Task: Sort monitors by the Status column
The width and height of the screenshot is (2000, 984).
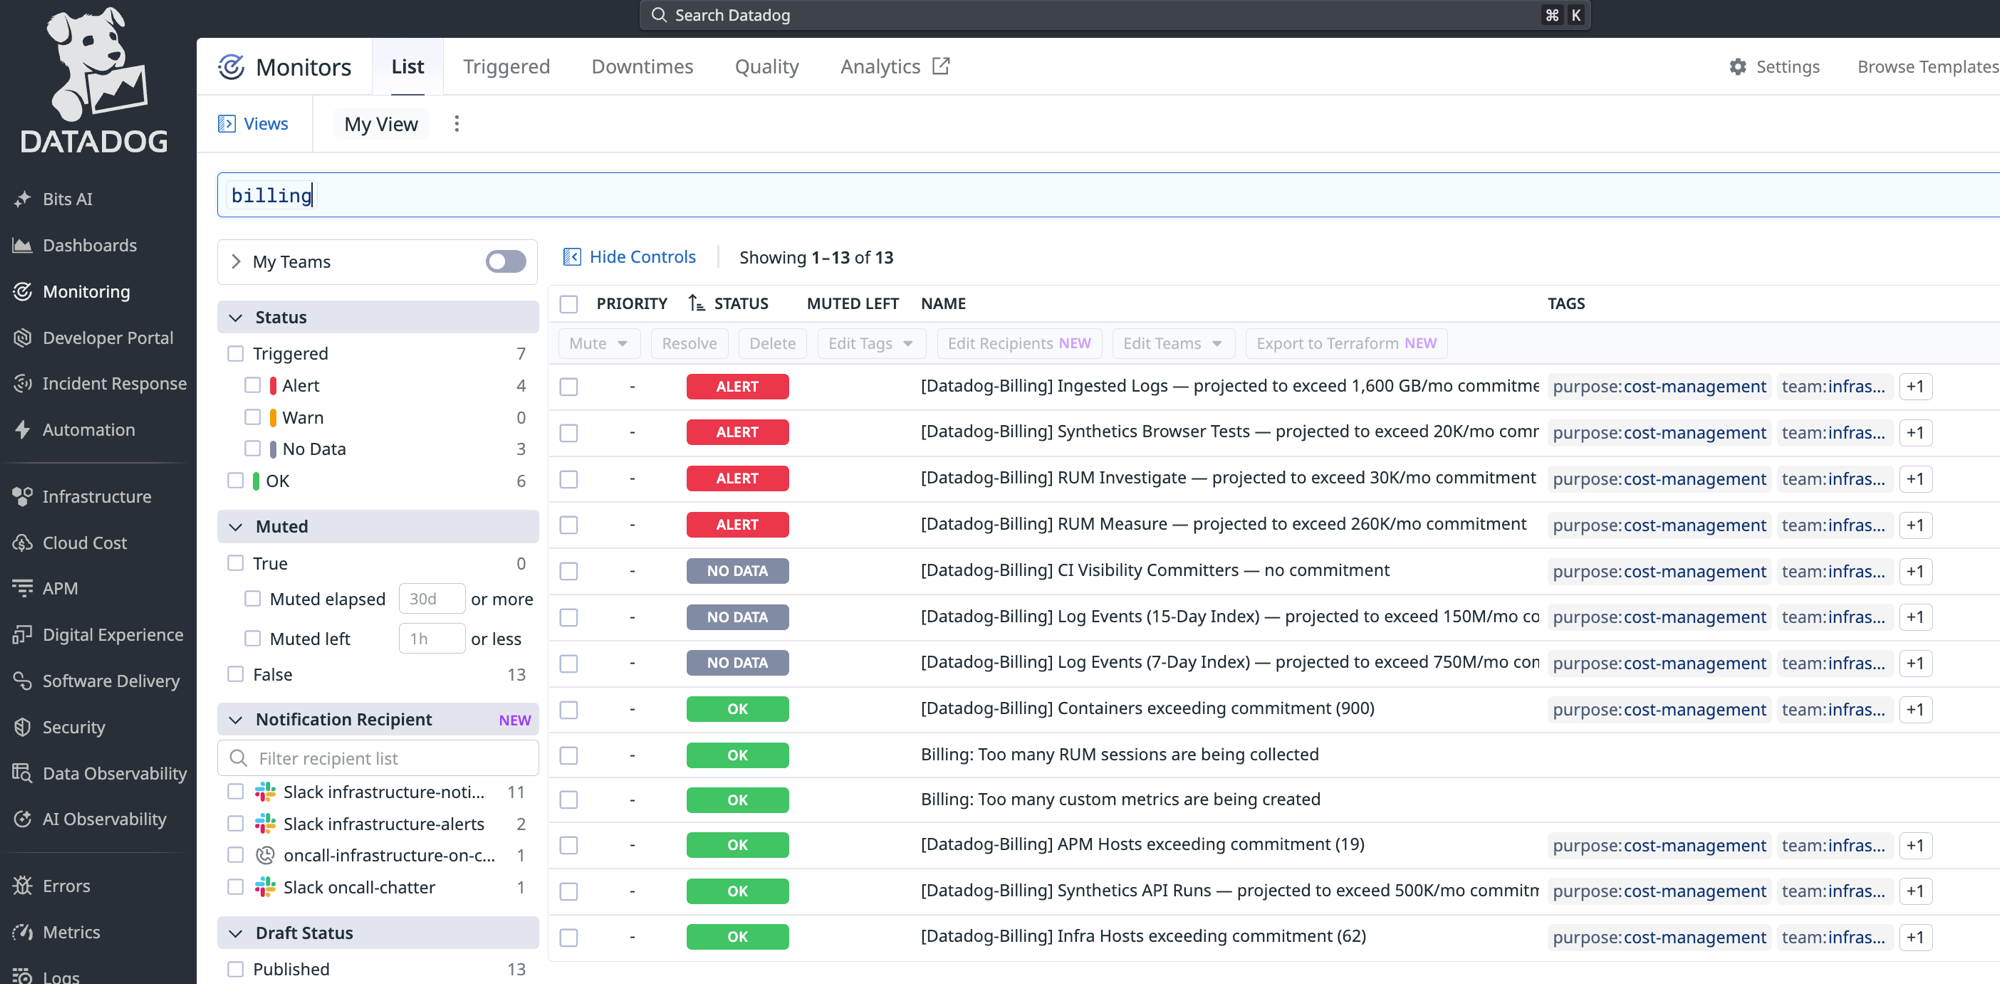Action: [729, 303]
